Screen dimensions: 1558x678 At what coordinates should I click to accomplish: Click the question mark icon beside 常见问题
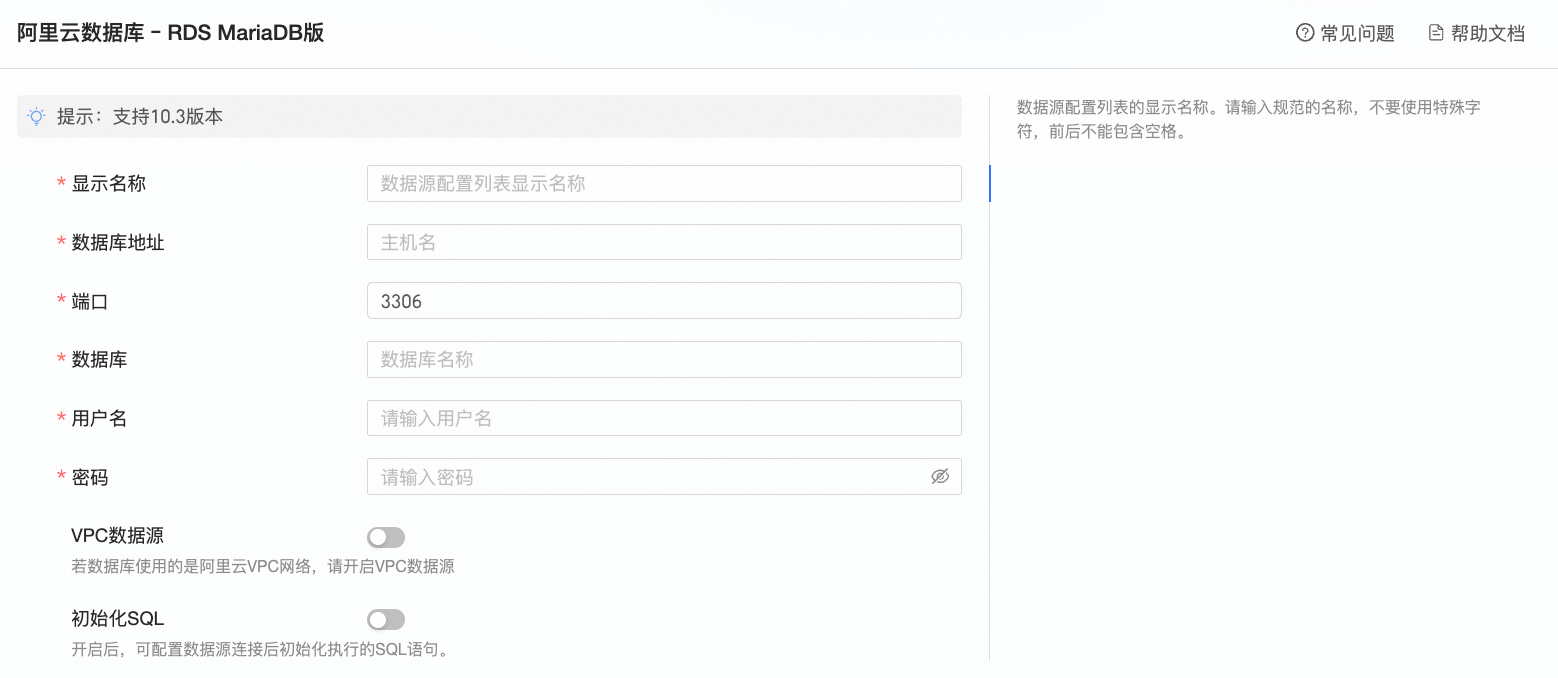tap(1304, 33)
